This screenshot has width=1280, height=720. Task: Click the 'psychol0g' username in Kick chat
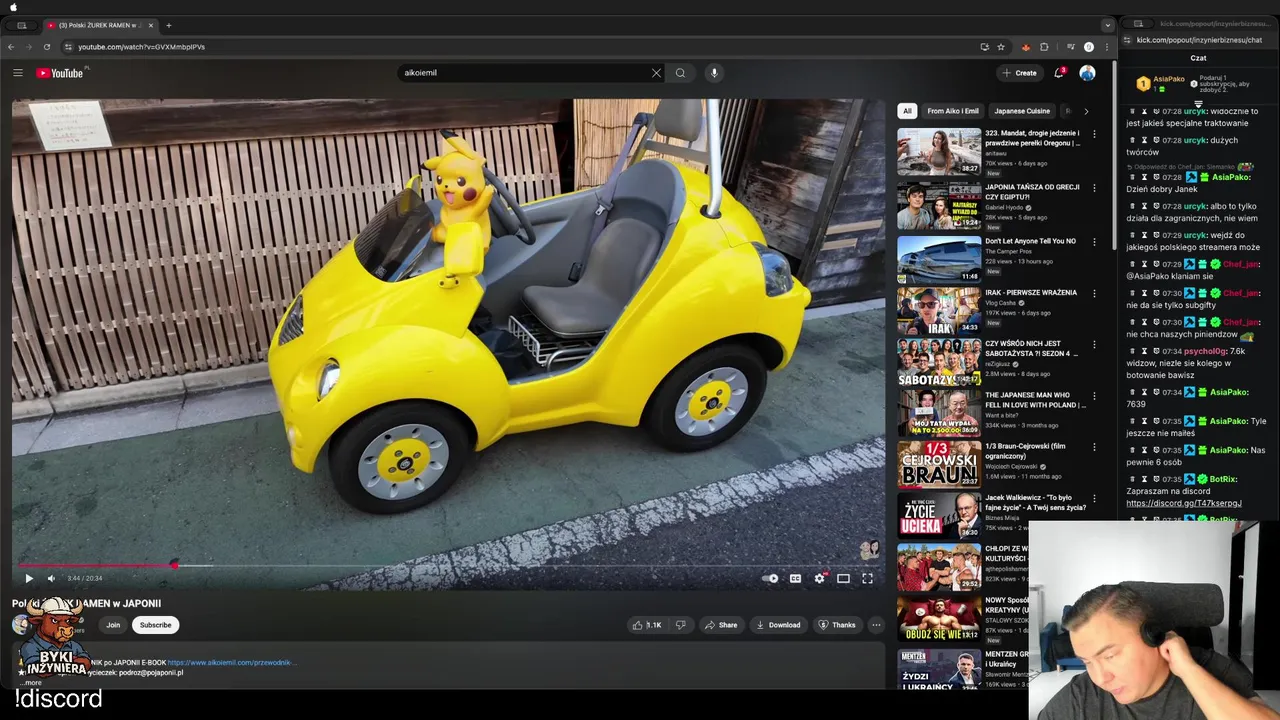tap(1204, 351)
